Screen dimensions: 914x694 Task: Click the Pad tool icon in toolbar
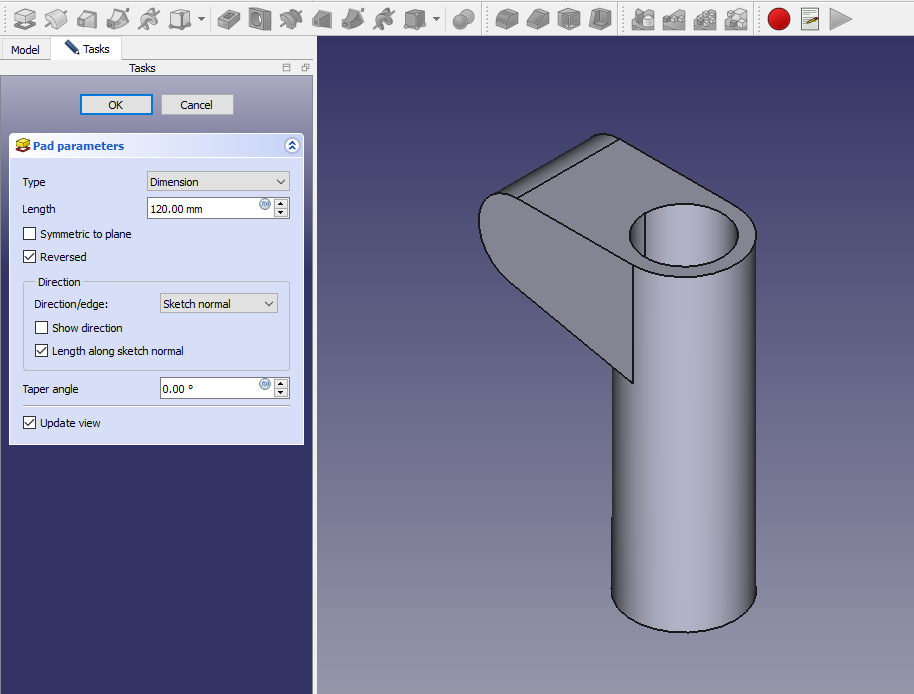[x=25, y=18]
